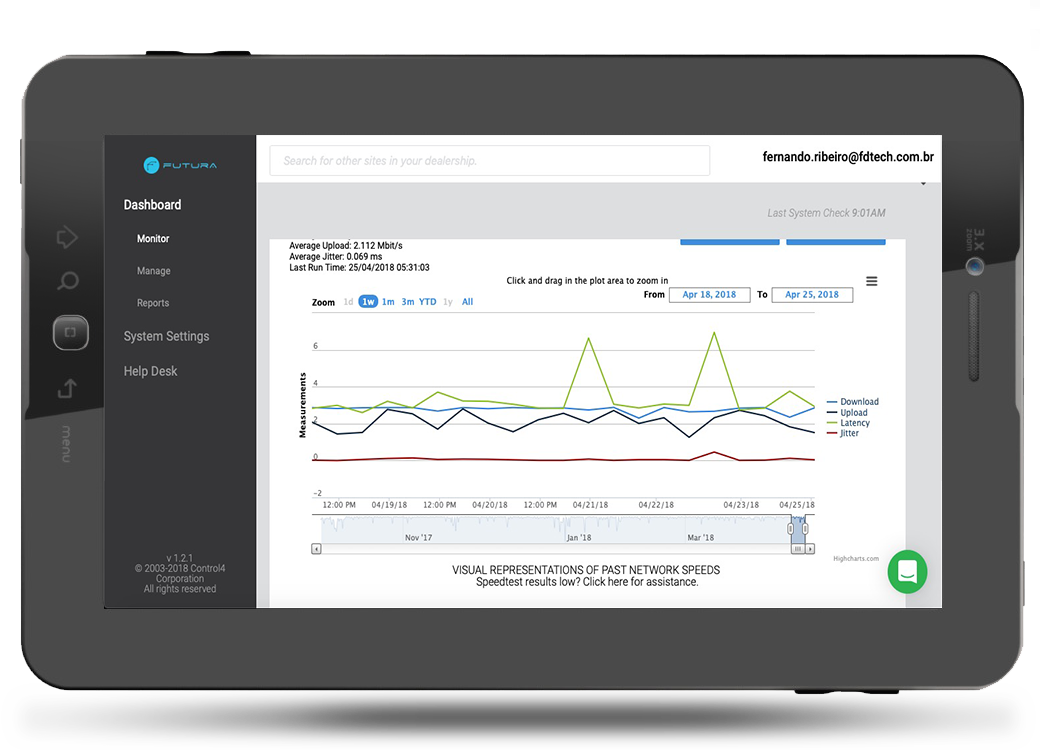The width and height of the screenshot is (1040, 750).
Task: Click the Futura logo icon
Action: point(151,165)
